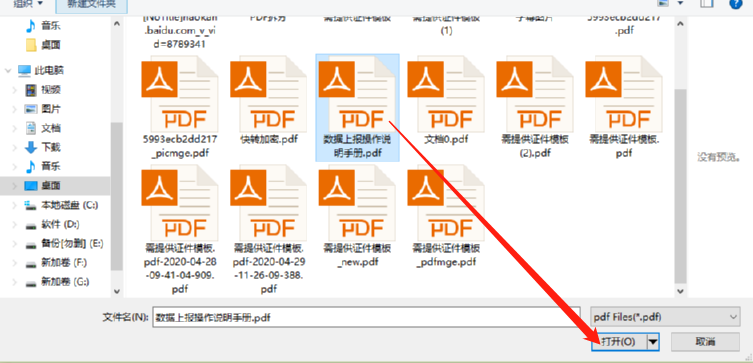
Task: Click the 新建文件夹 button
Action: pos(91,5)
